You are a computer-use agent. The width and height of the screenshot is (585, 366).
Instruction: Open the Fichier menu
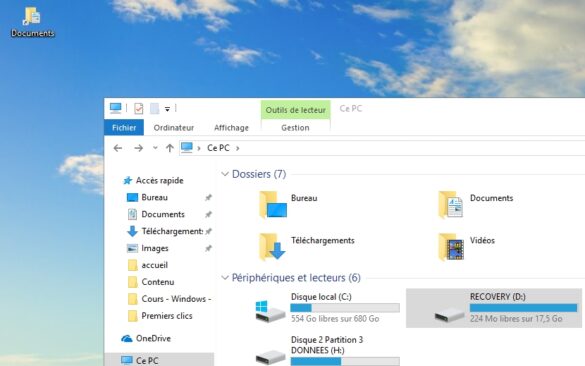(124, 128)
